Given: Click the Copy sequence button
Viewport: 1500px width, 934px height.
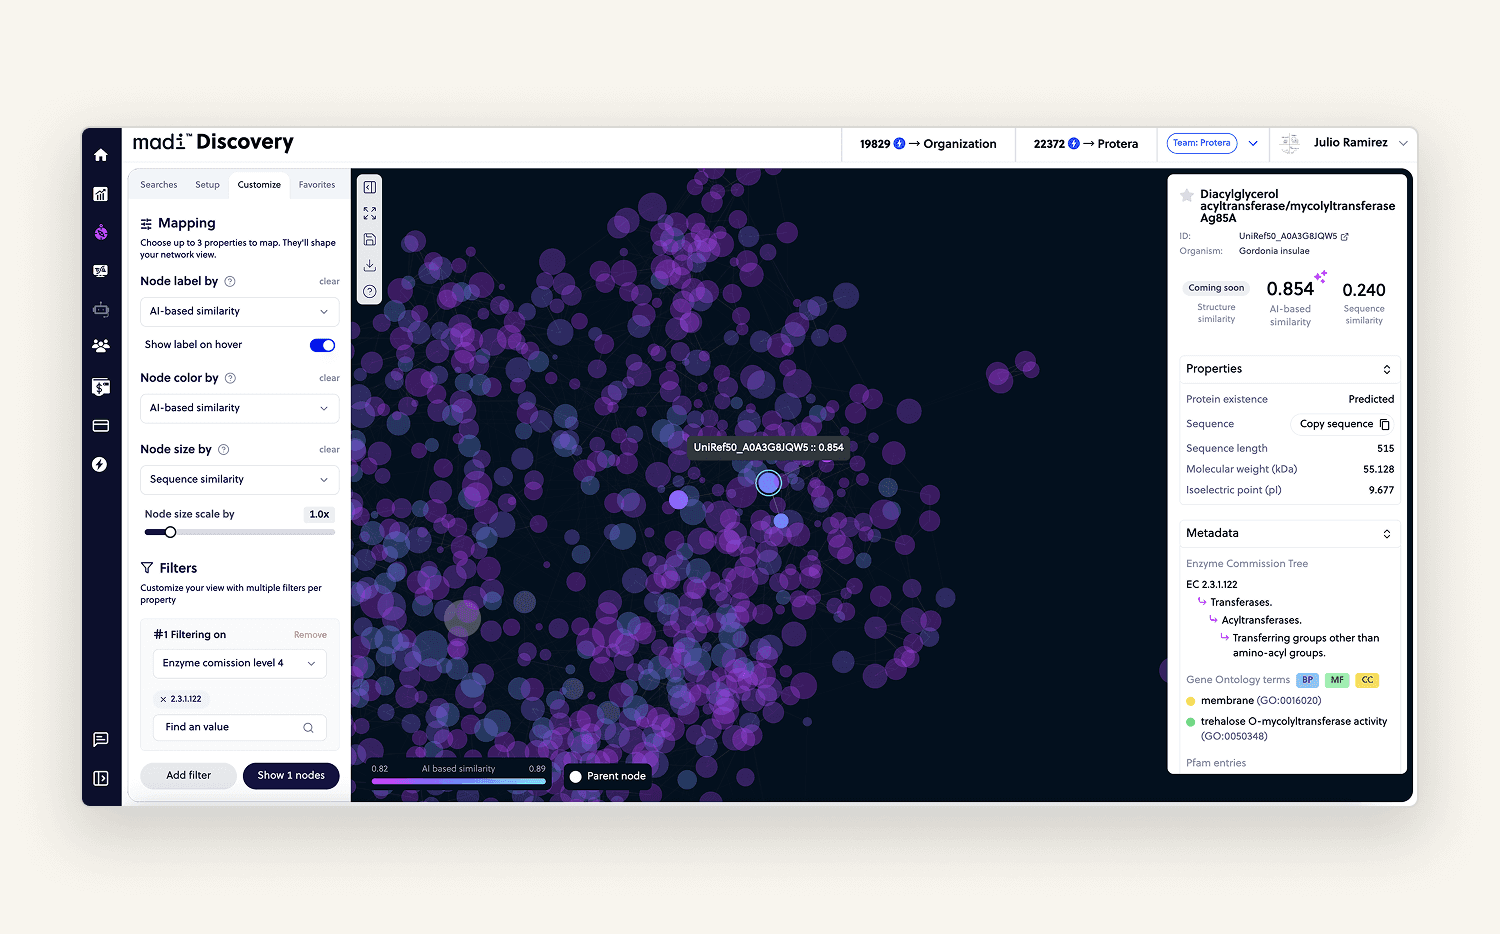Looking at the screenshot, I should click(x=1344, y=424).
